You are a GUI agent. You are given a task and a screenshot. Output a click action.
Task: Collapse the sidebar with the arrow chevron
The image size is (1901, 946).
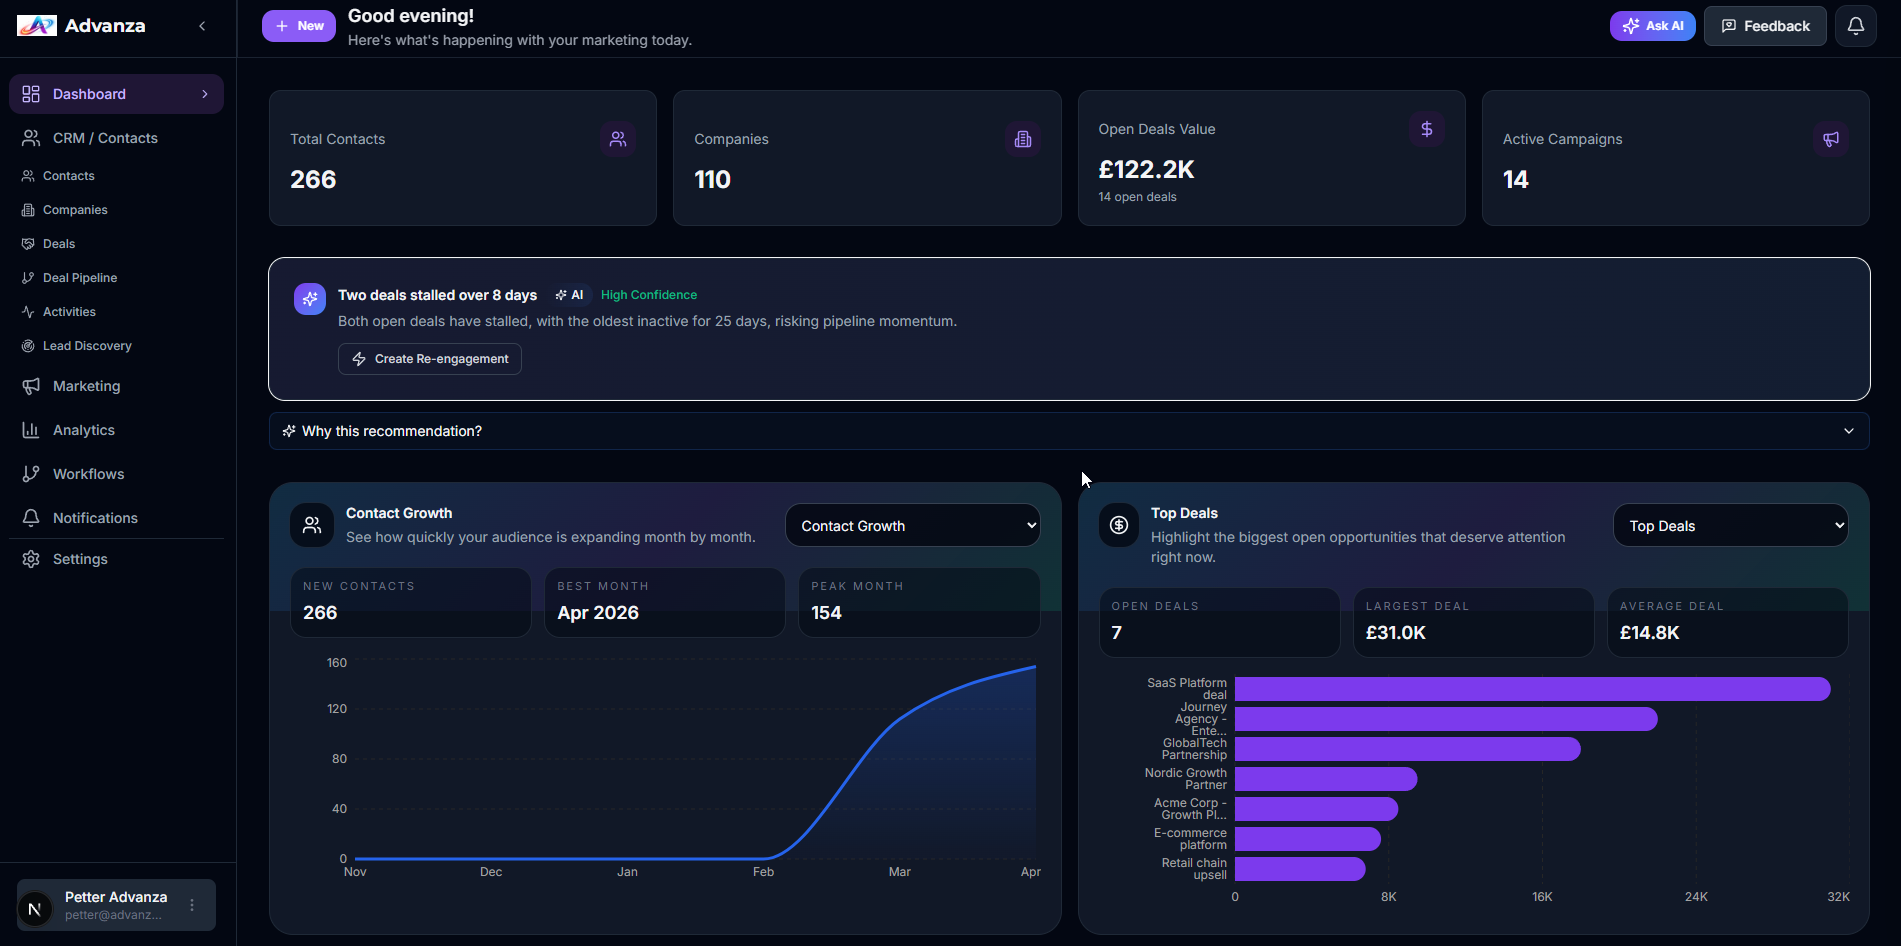point(202,25)
